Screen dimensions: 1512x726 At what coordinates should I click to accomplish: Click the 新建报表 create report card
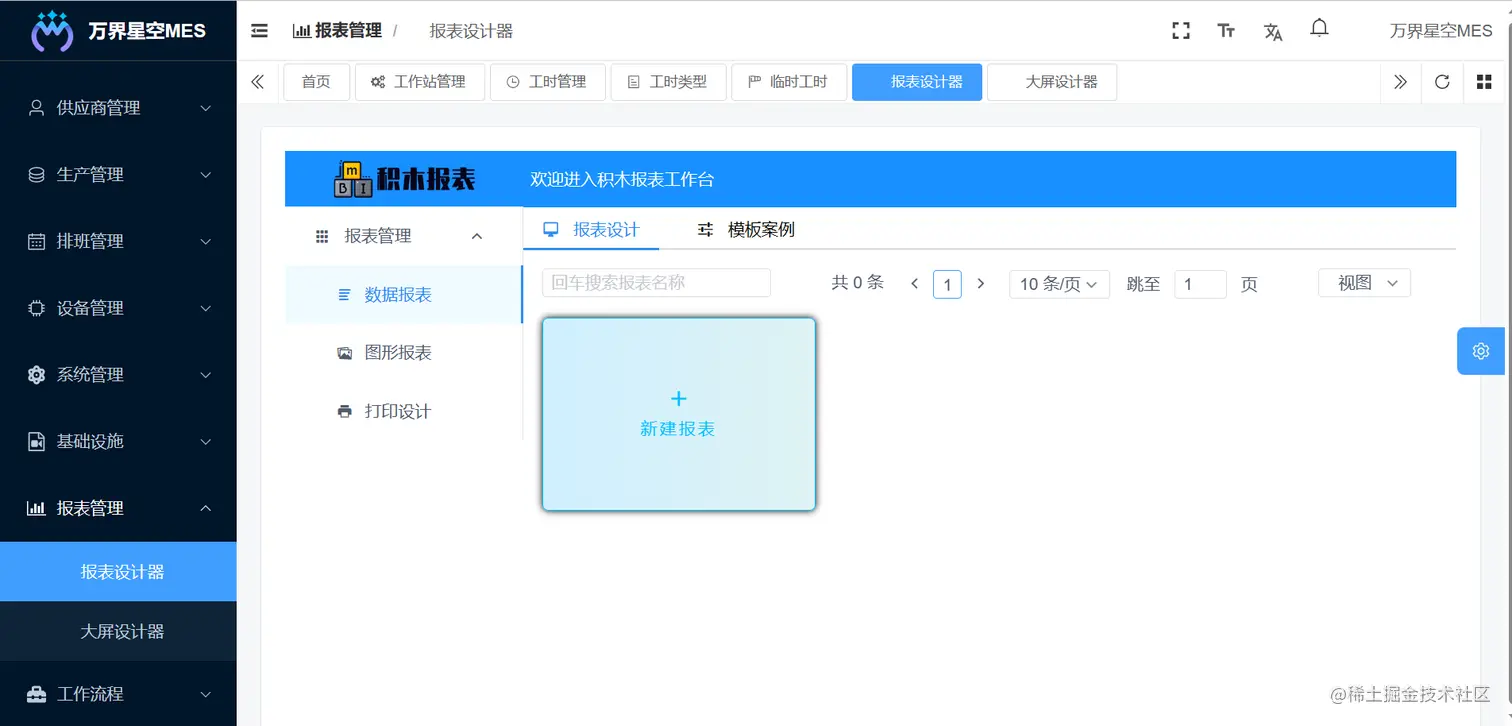pyautogui.click(x=678, y=412)
